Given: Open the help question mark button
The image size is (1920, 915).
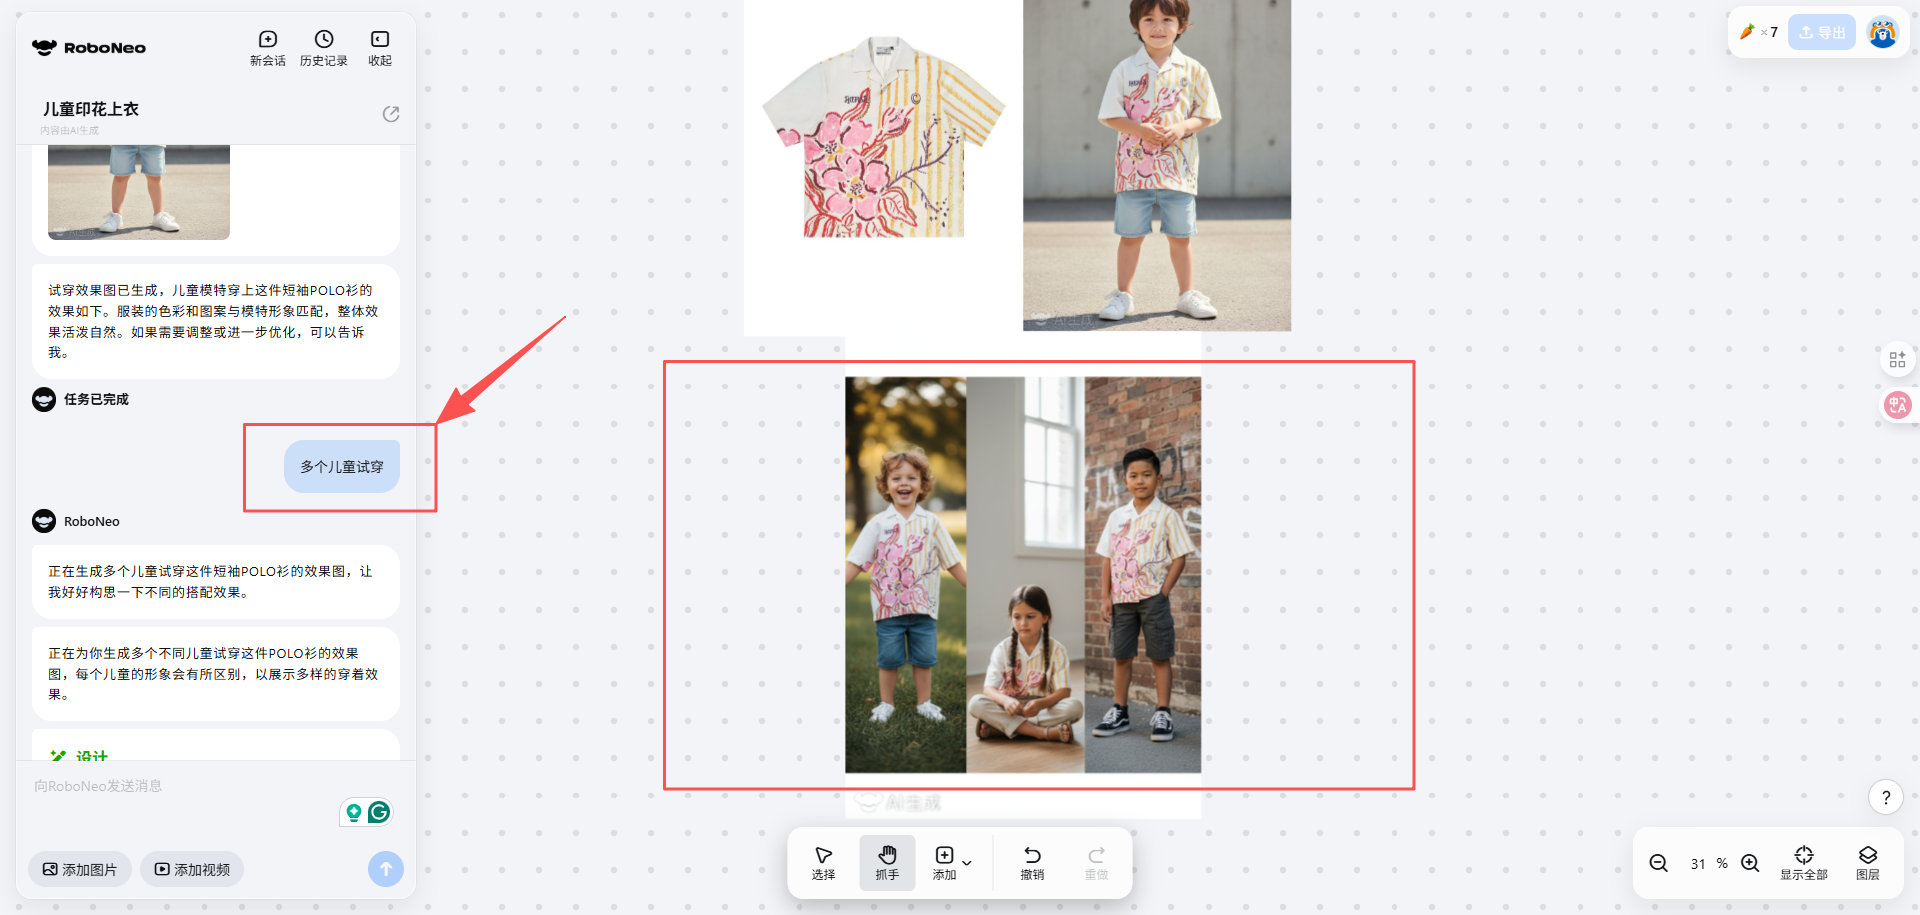Looking at the screenshot, I should [x=1885, y=797].
